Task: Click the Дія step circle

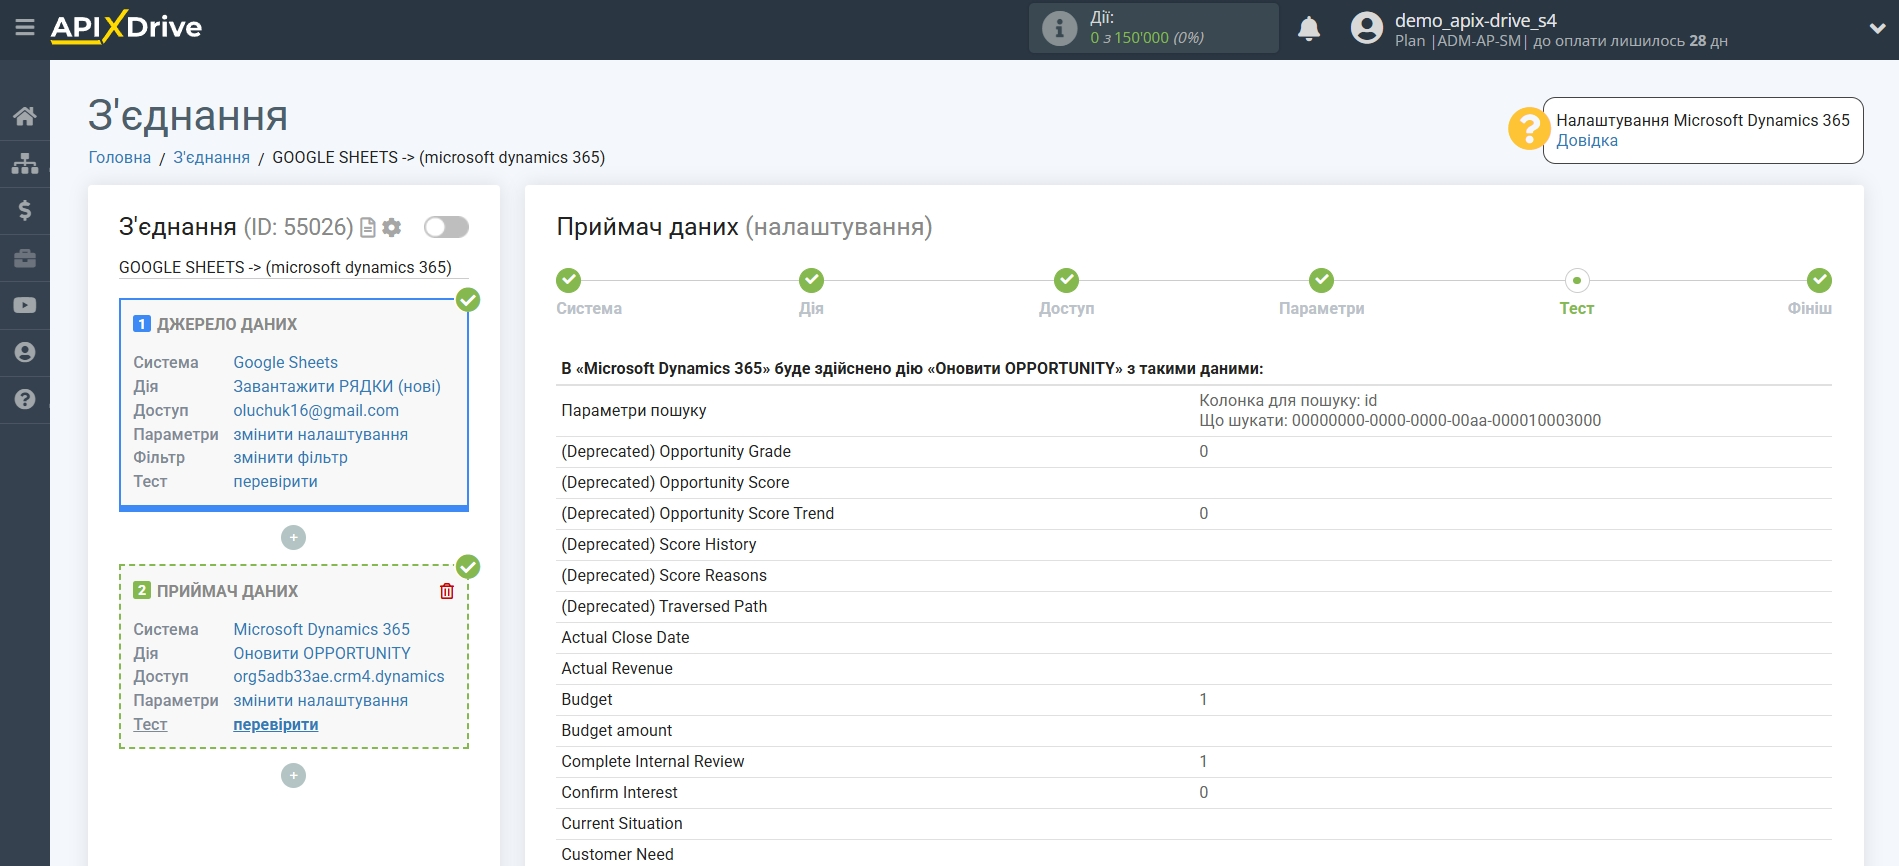Action: tap(811, 280)
